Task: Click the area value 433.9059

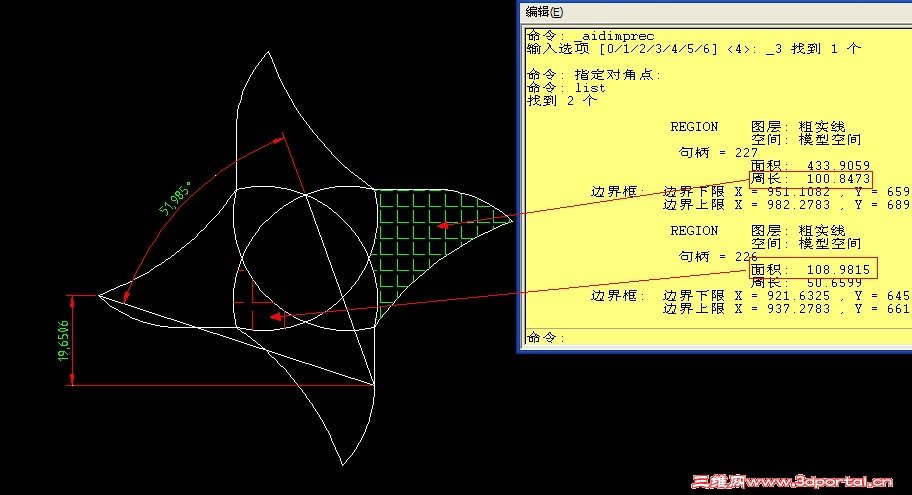Action: (x=838, y=166)
